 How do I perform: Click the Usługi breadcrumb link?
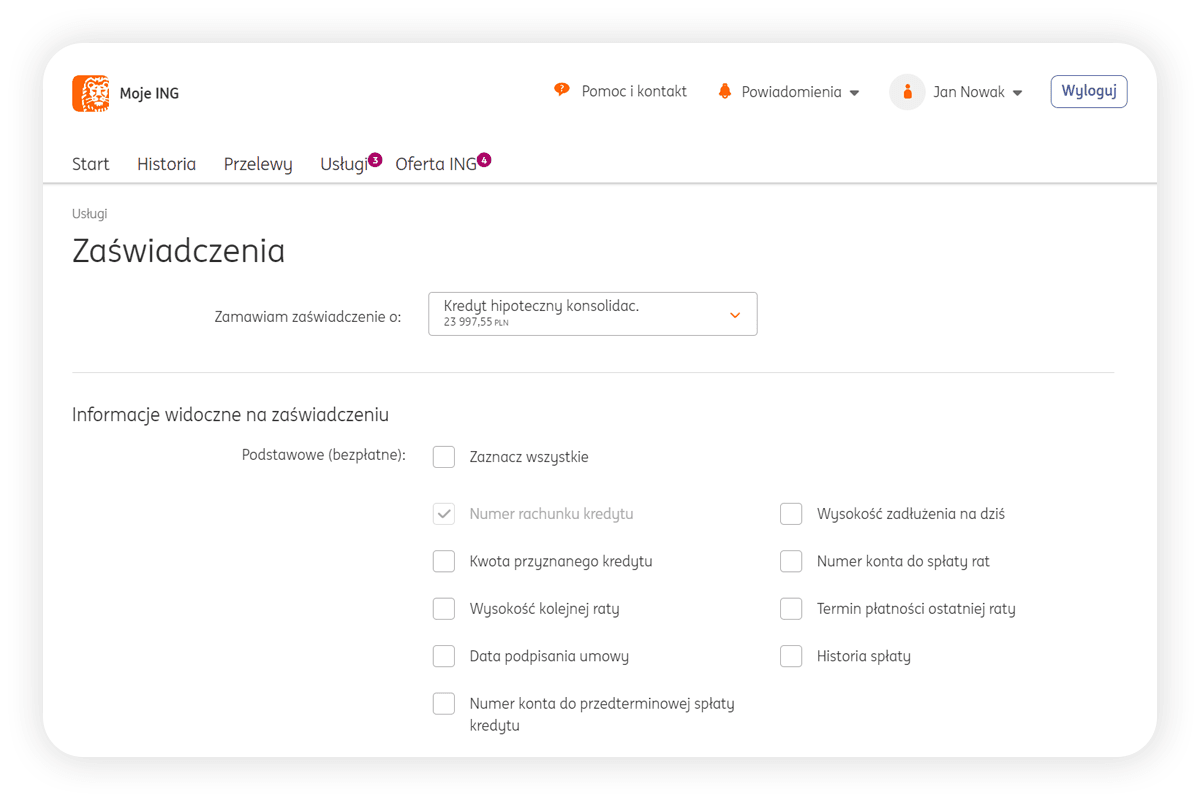pyautogui.click(x=89, y=214)
